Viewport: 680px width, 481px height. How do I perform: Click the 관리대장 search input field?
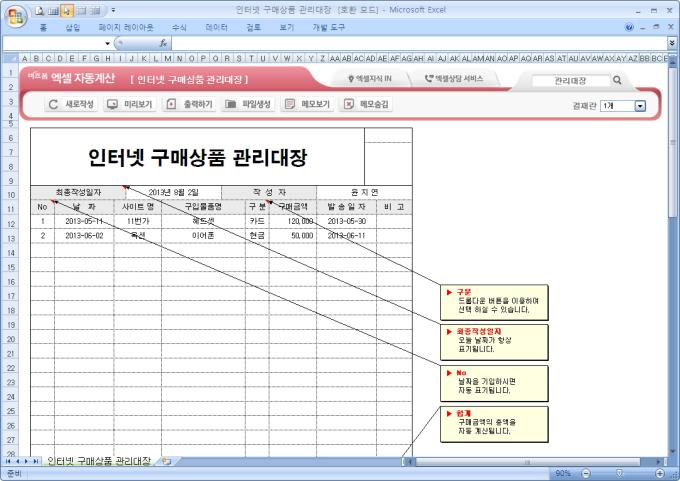pyautogui.click(x=570, y=80)
